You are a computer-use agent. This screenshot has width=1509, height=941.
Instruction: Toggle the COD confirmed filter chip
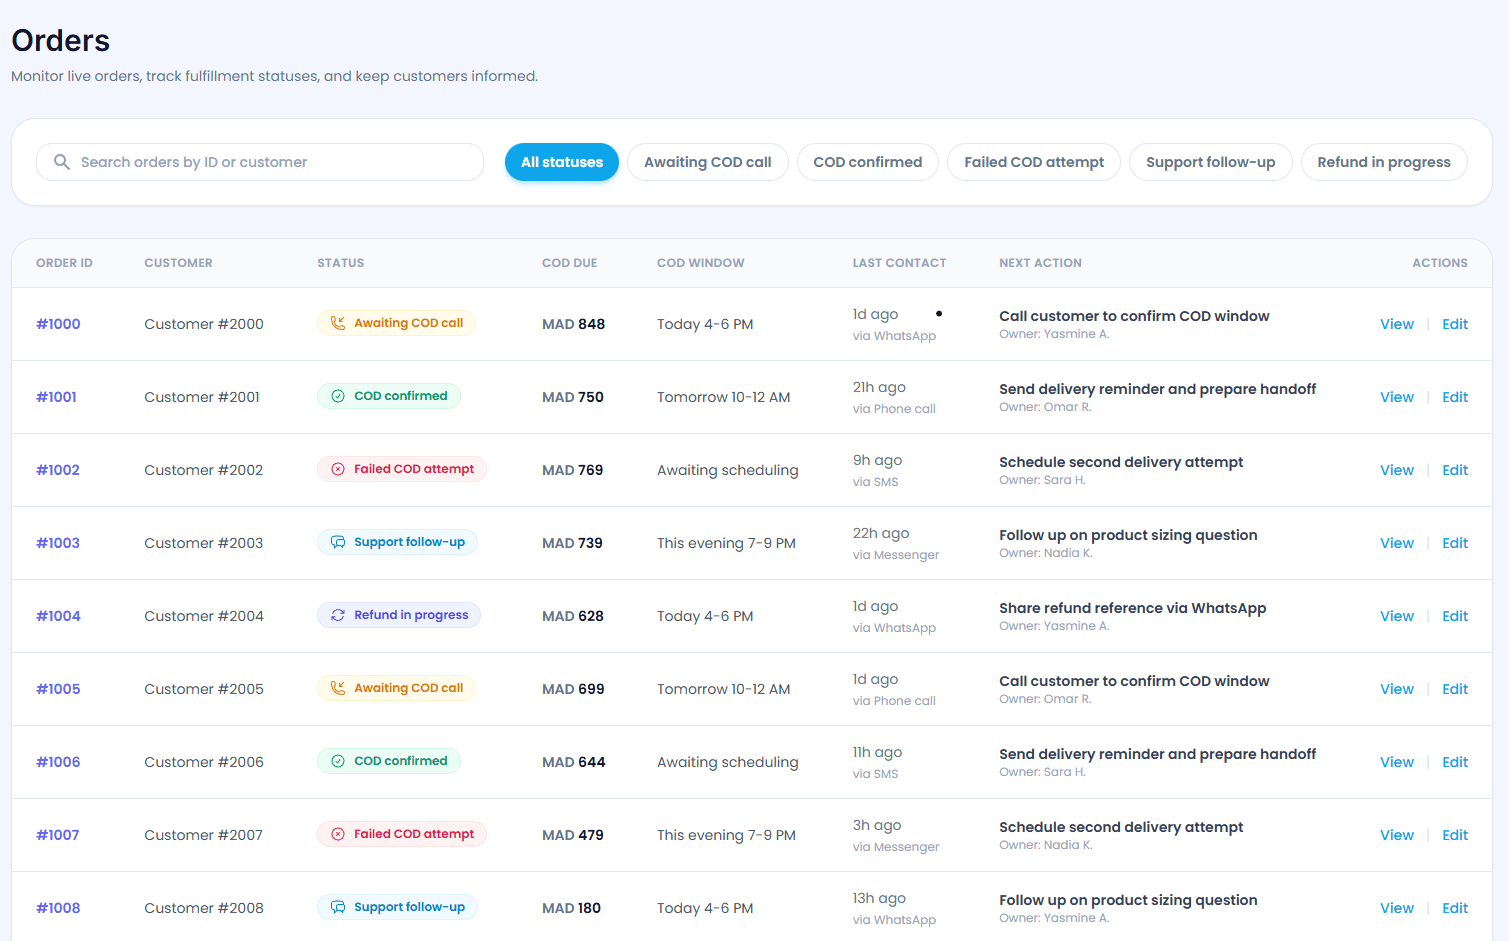point(867,161)
